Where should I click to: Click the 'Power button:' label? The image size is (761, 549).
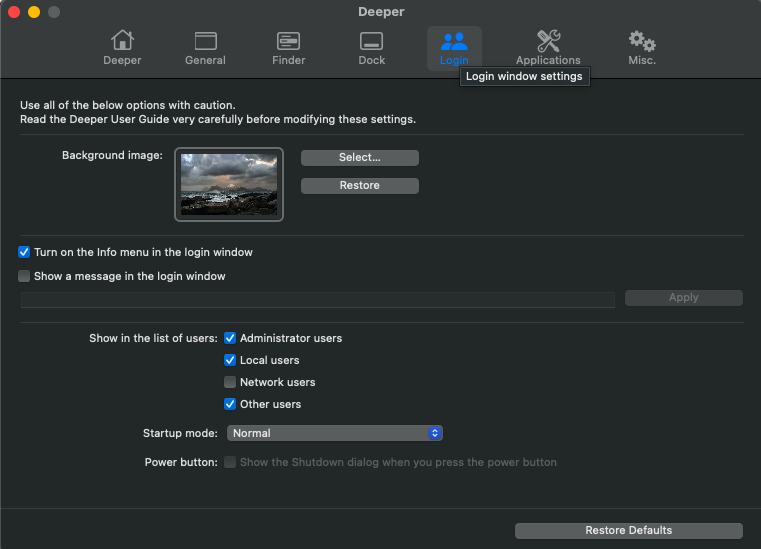(x=181, y=462)
